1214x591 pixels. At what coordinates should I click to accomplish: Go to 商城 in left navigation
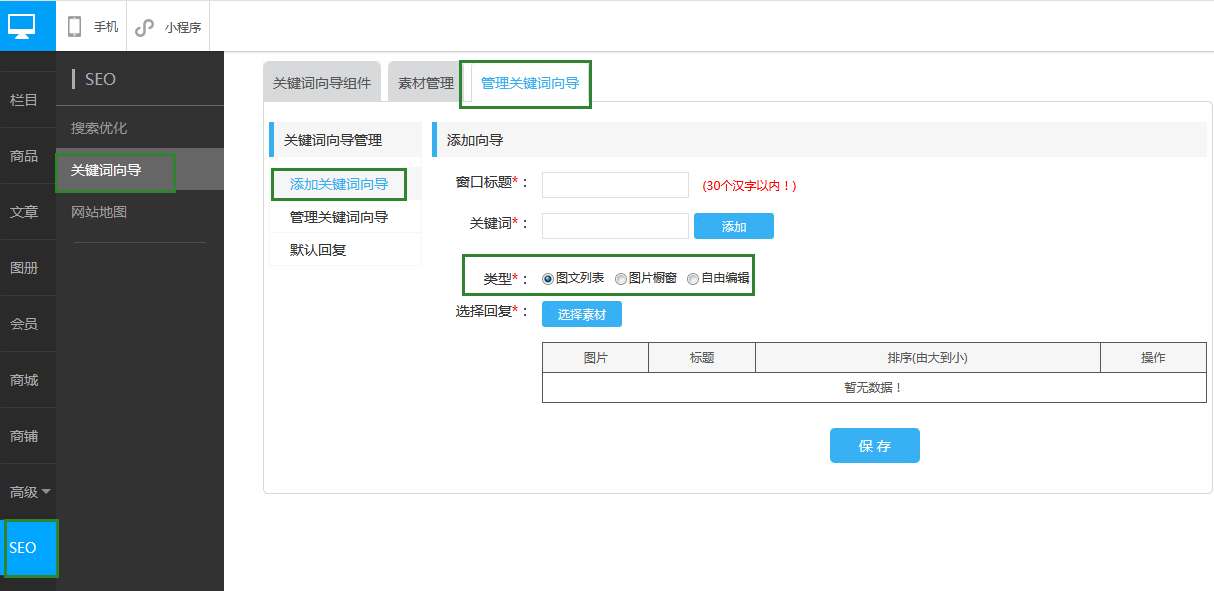tap(24, 380)
